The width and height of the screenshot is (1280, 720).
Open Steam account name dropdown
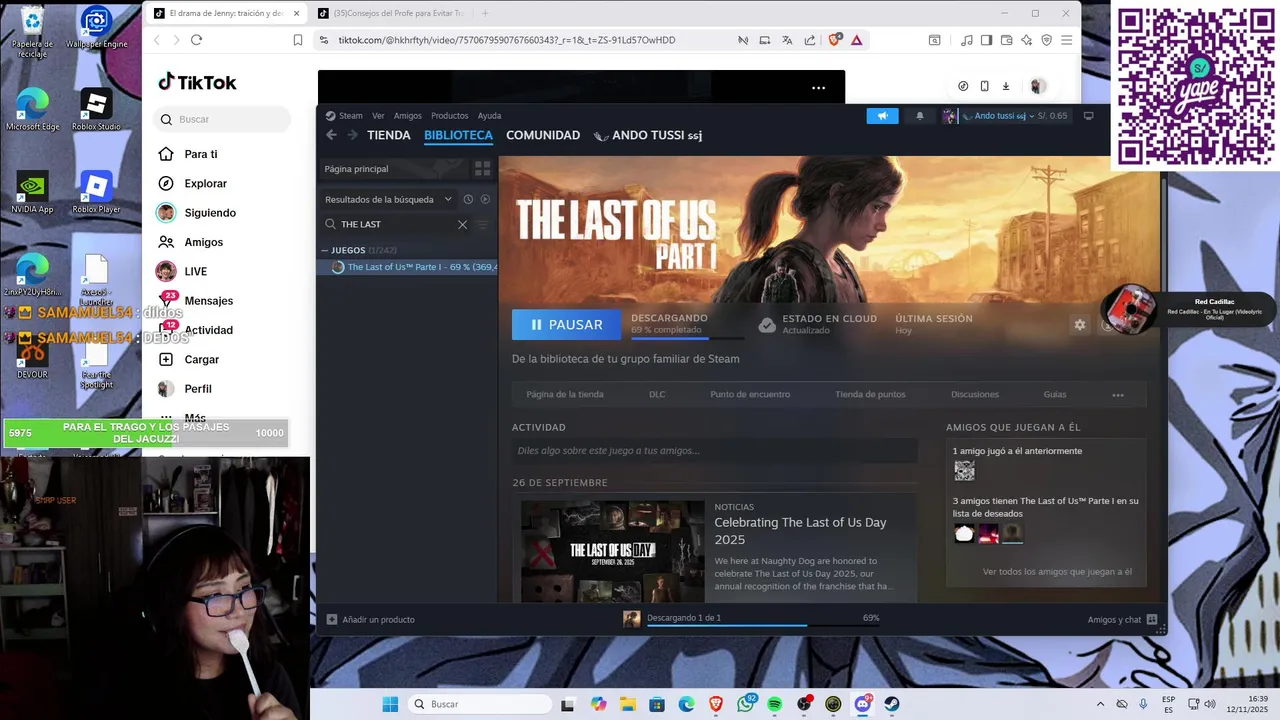(x=1005, y=116)
